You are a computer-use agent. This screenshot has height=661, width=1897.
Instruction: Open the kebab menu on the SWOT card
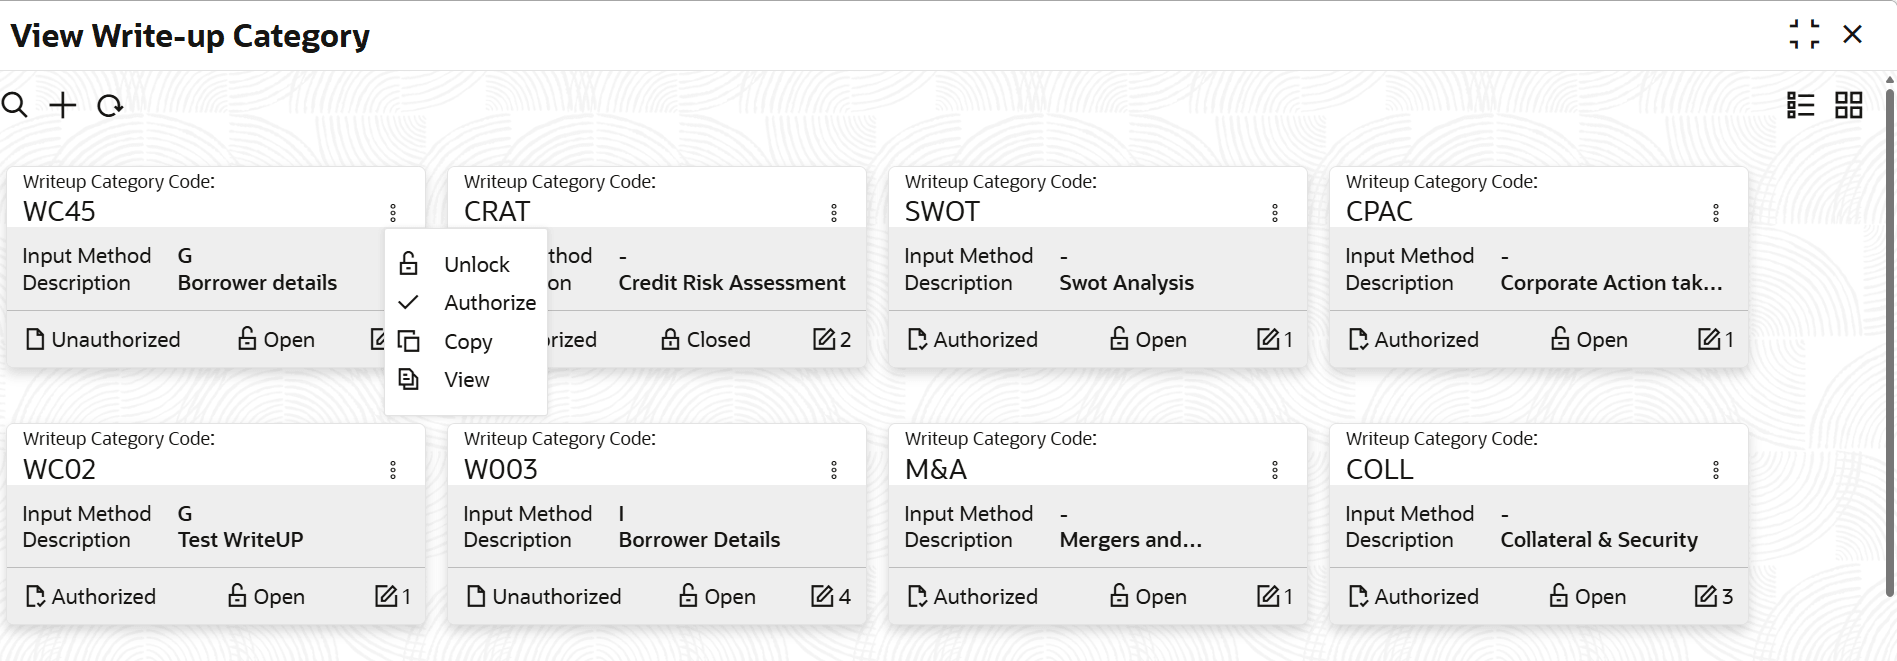[x=1274, y=212]
